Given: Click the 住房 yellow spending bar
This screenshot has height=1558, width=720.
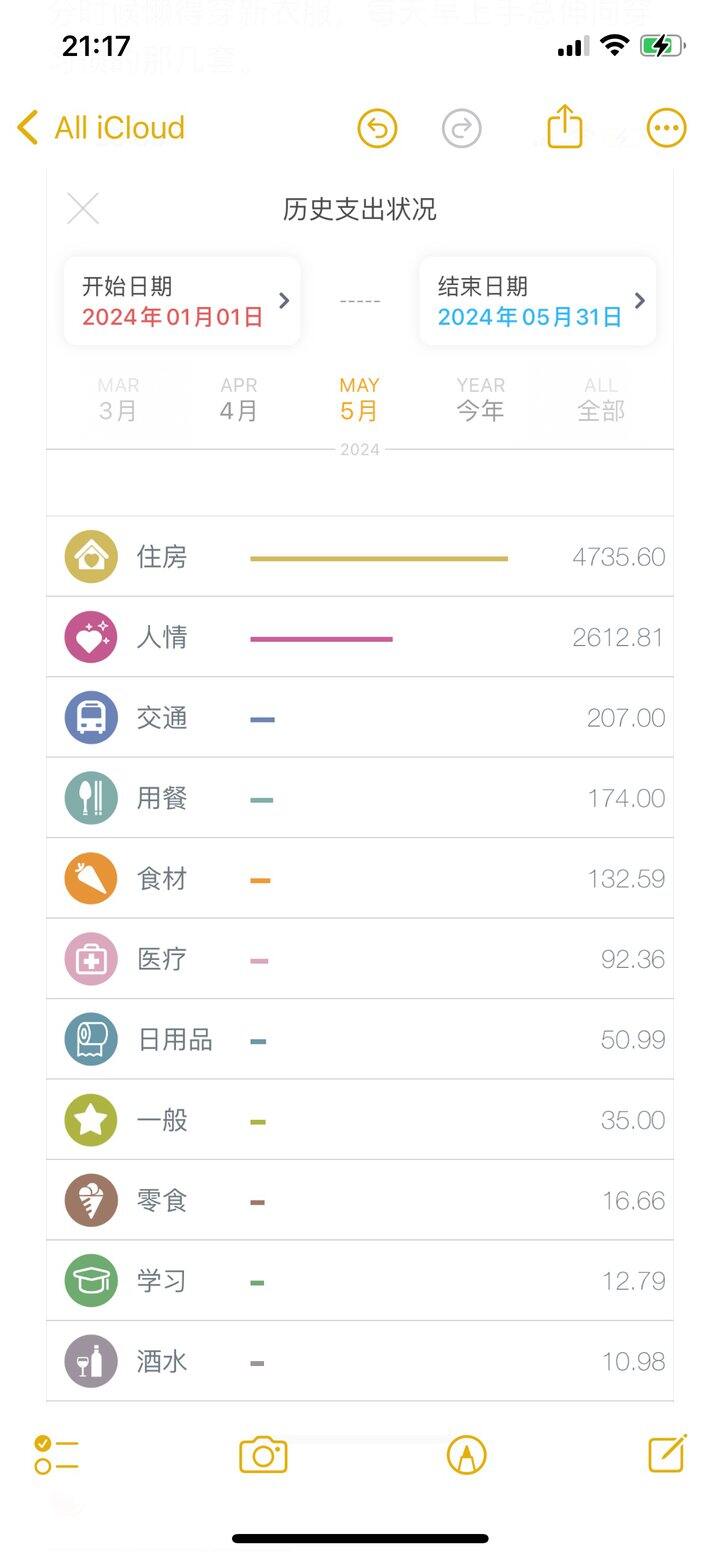Looking at the screenshot, I should pyautogui.click(x=379, y=558).
